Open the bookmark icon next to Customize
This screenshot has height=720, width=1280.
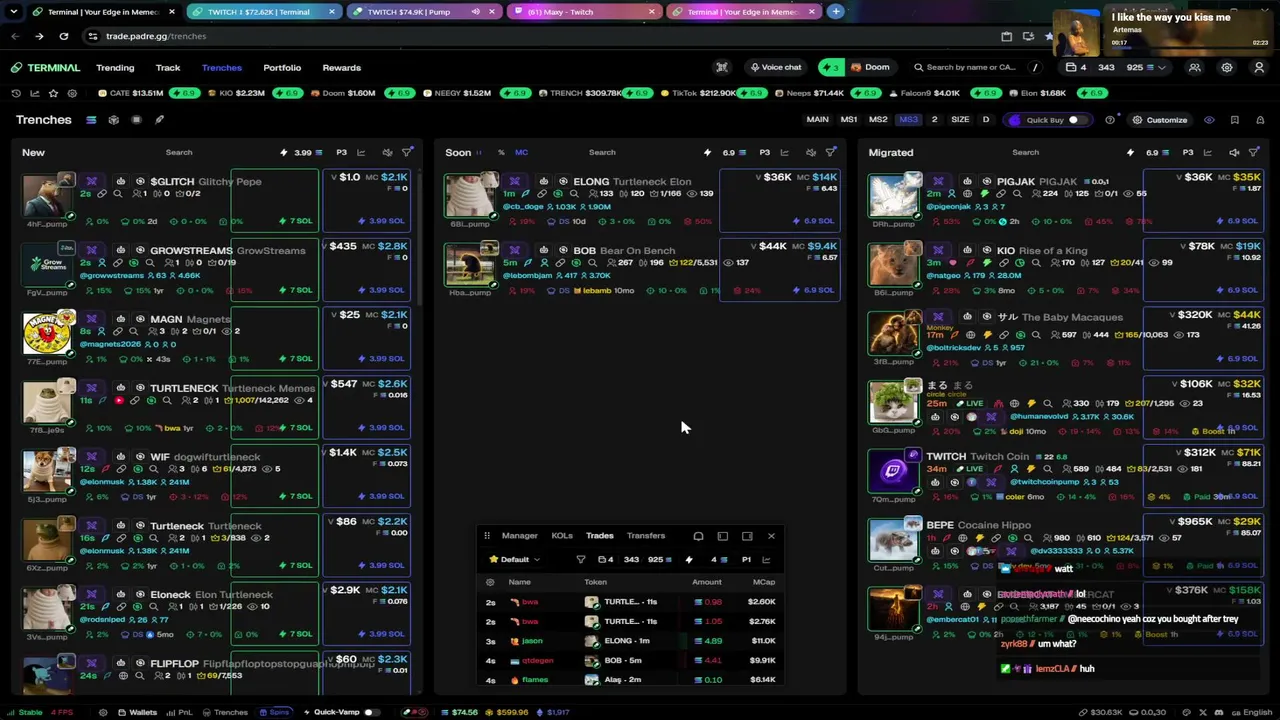tap(1234, 120)
